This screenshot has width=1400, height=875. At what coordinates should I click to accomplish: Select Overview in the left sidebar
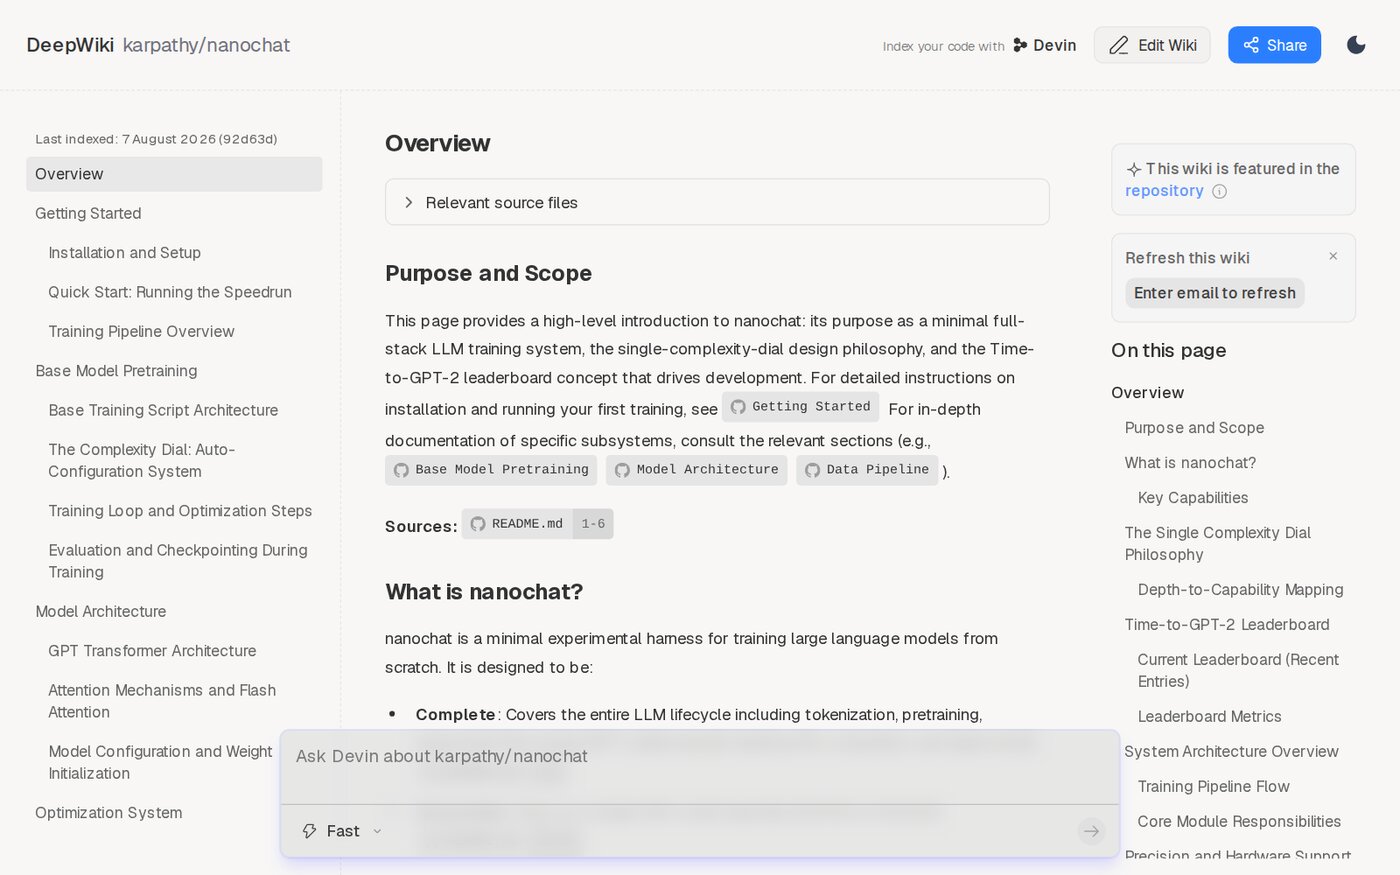(x=174, y=174)
